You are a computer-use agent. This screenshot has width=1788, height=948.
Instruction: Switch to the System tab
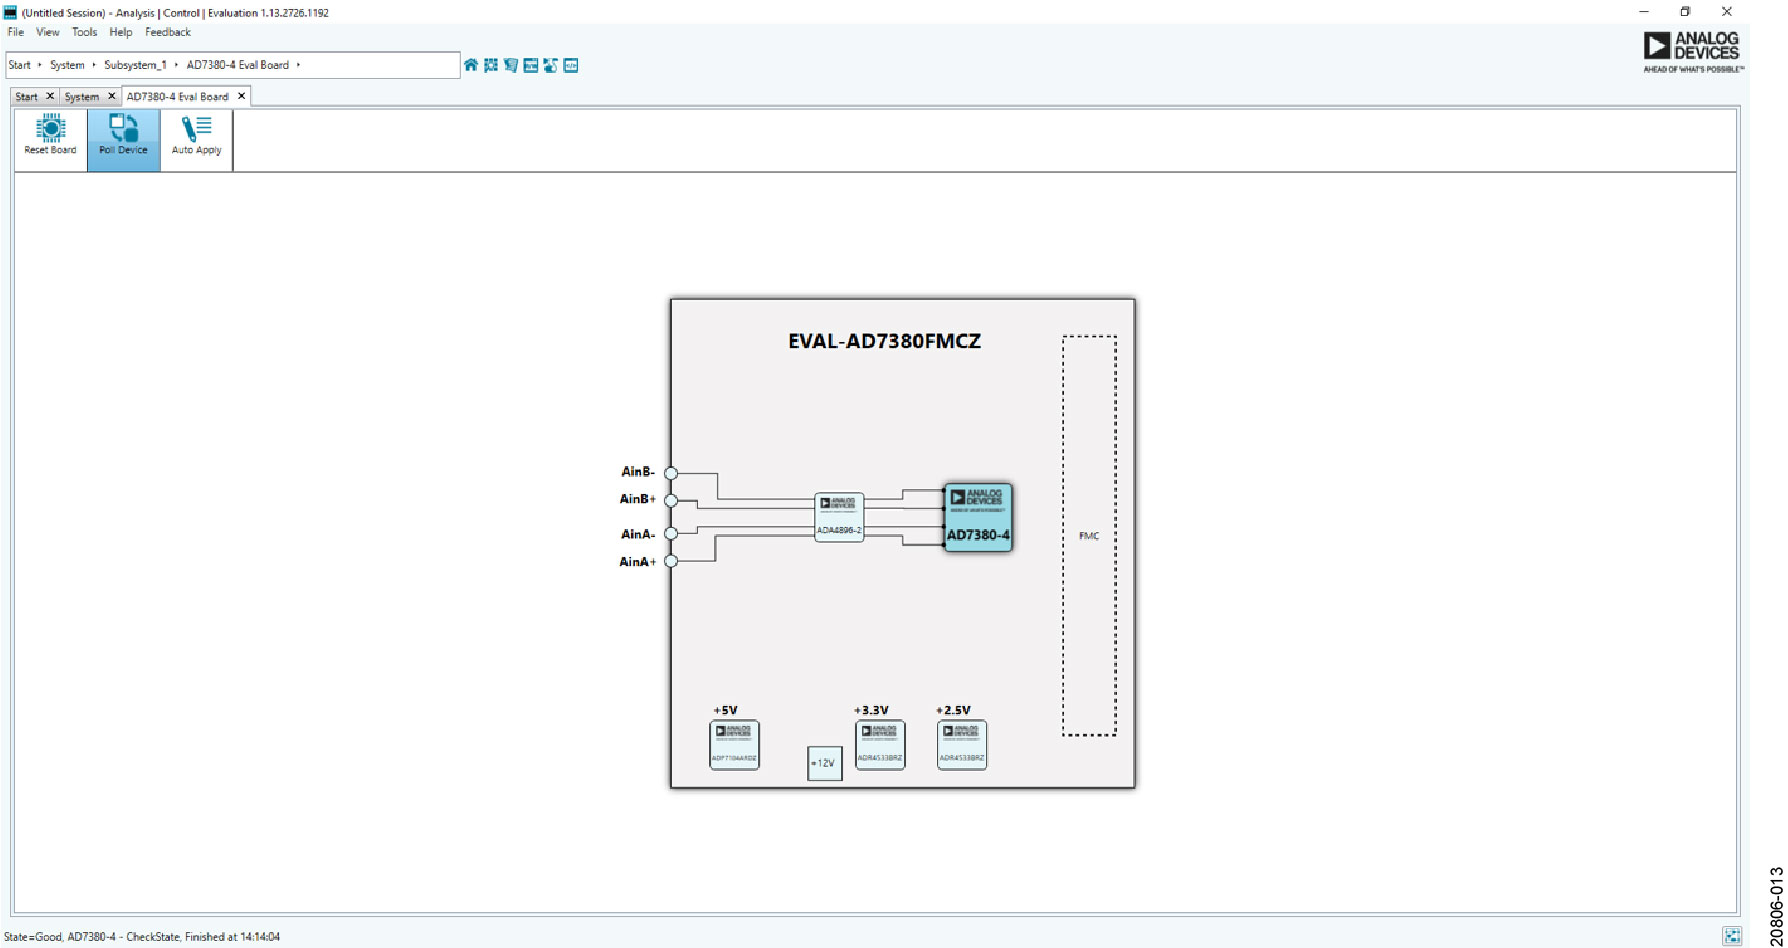tap(84, 96)
